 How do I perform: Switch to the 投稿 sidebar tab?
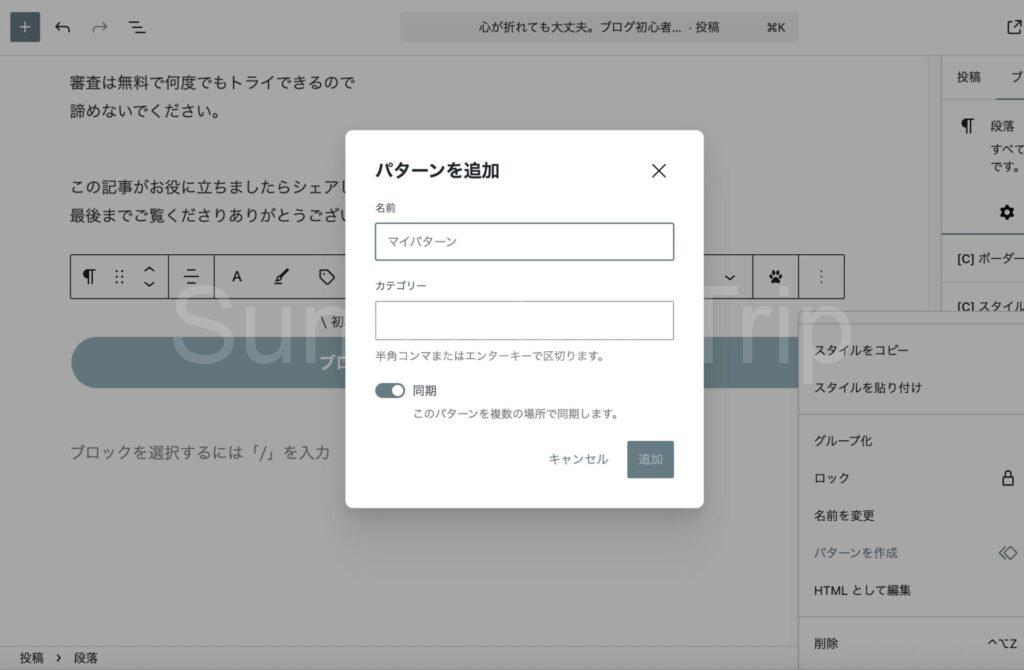click(968, 77)
